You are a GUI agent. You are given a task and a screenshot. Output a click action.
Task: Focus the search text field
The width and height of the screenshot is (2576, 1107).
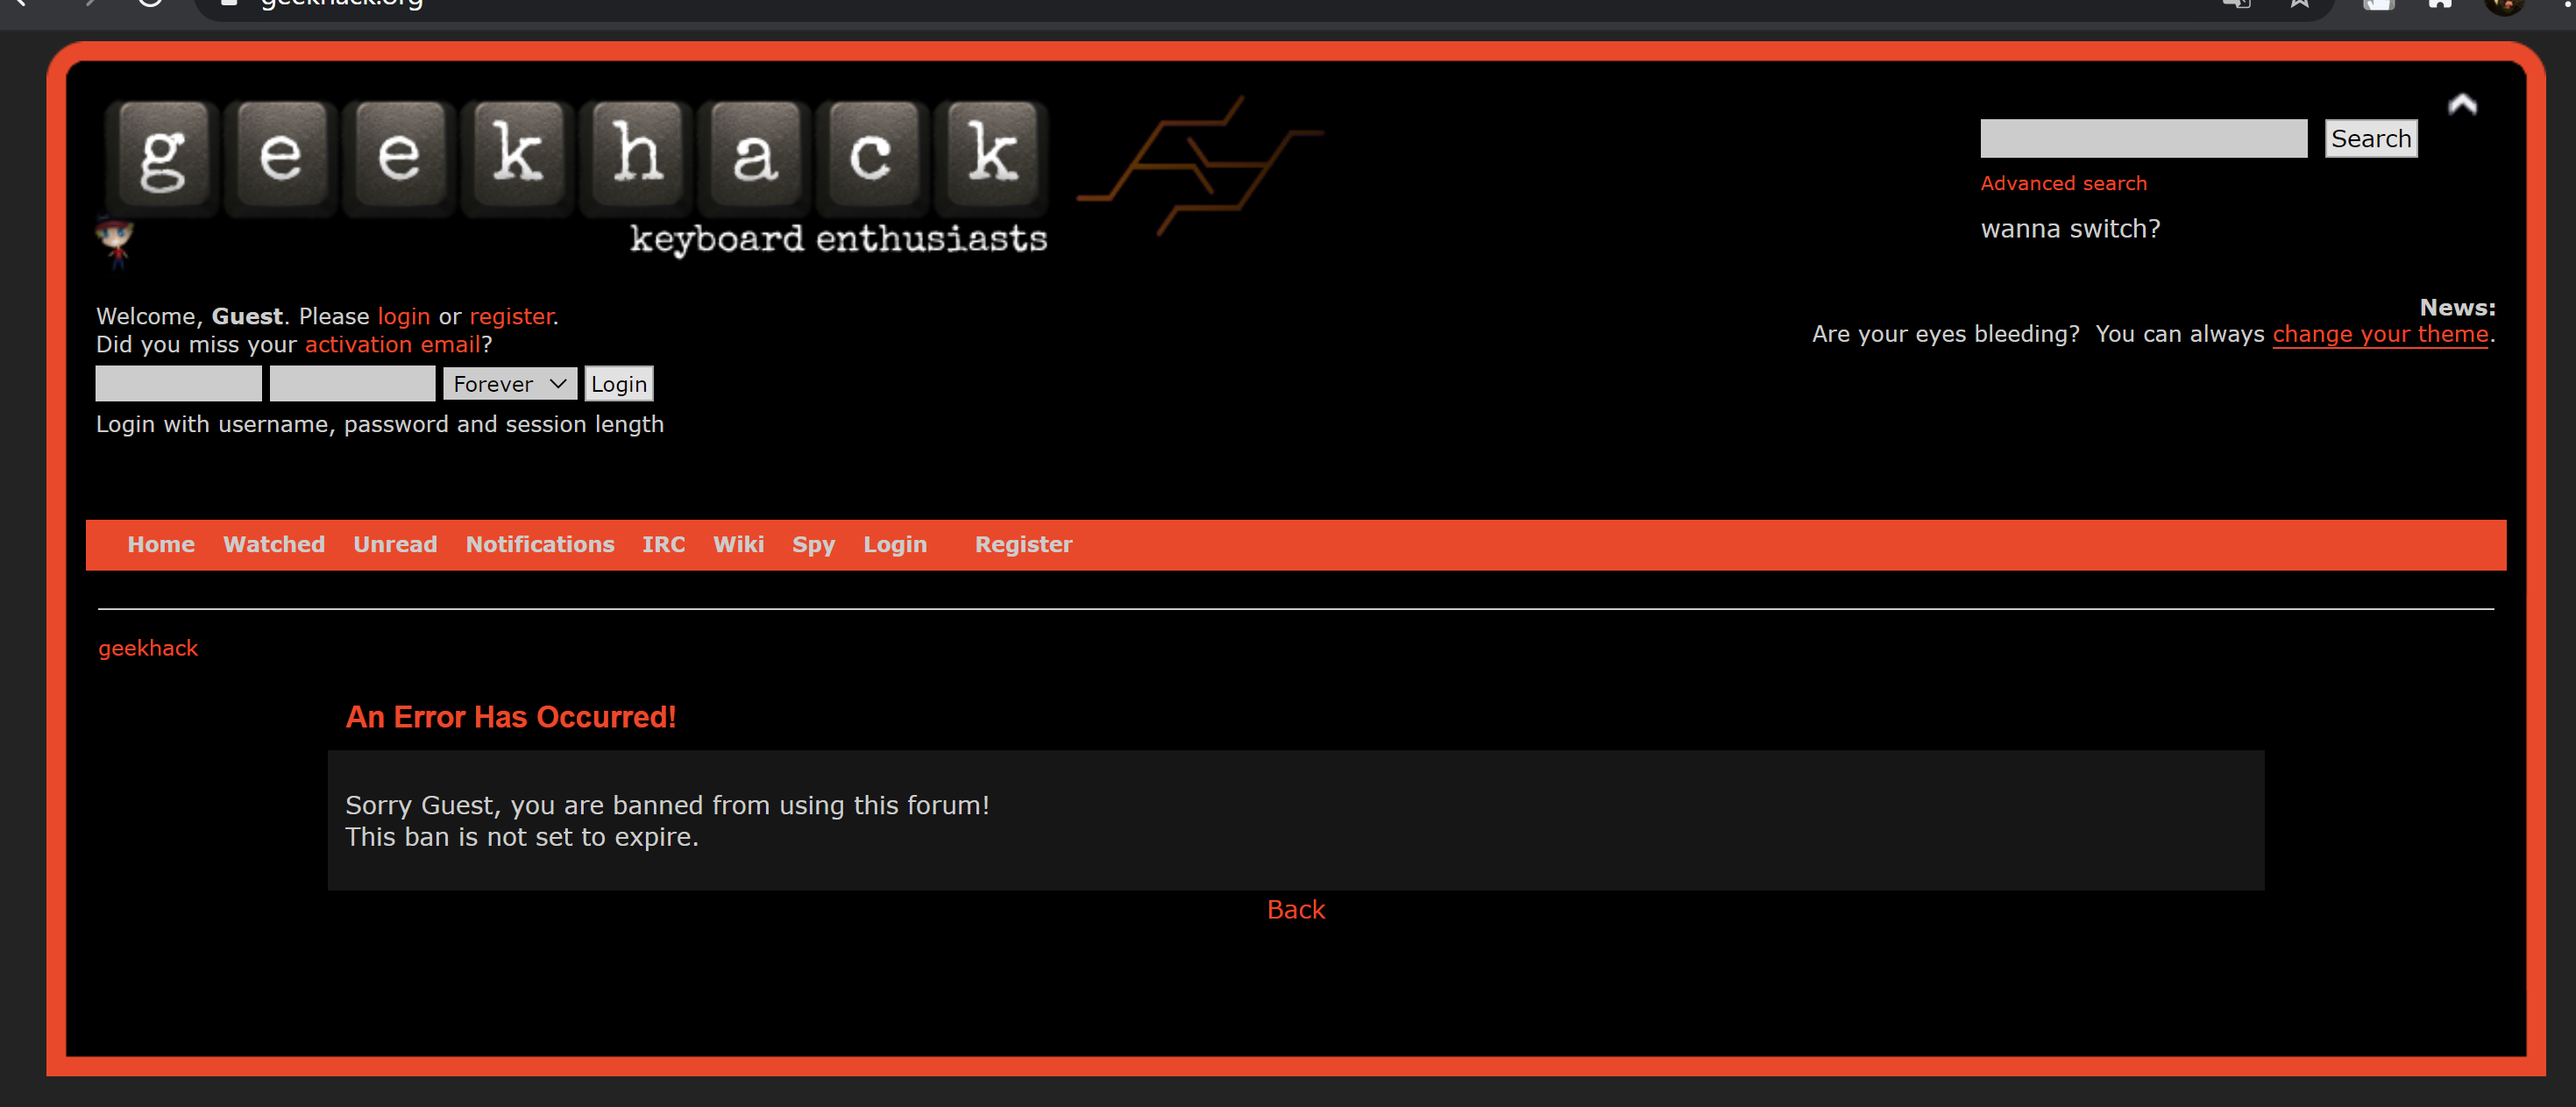coord(2143,138)
